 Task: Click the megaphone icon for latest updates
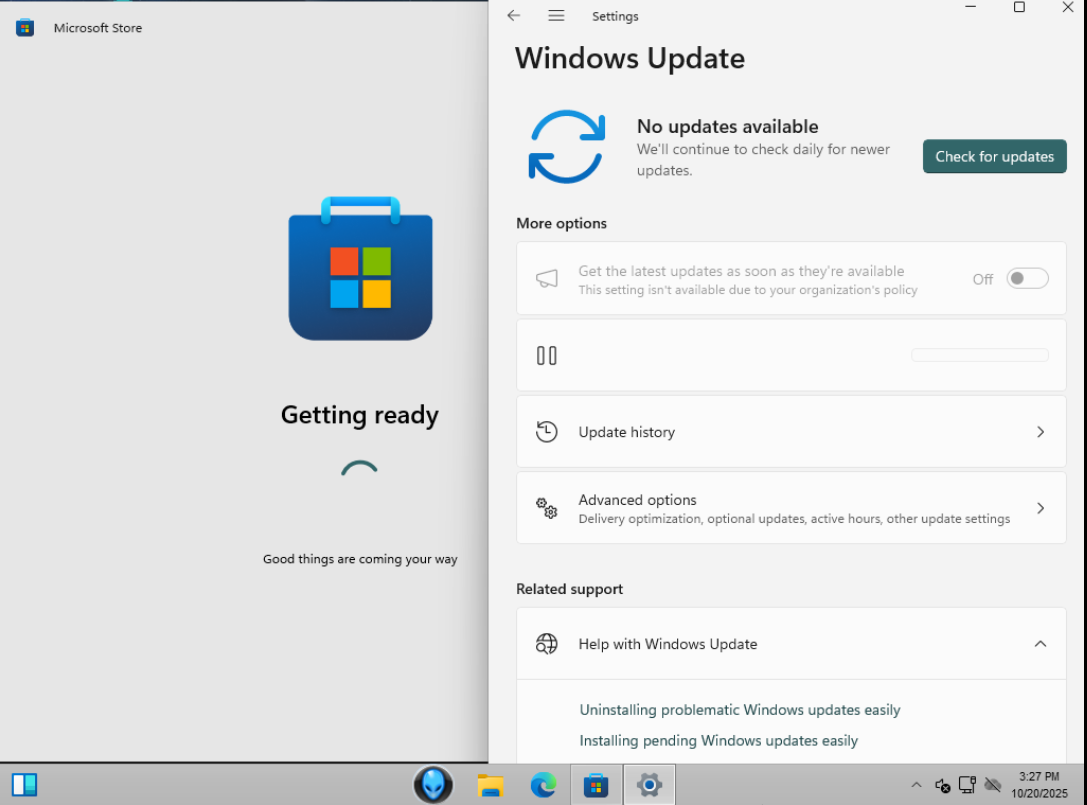[x=546, y=279]
